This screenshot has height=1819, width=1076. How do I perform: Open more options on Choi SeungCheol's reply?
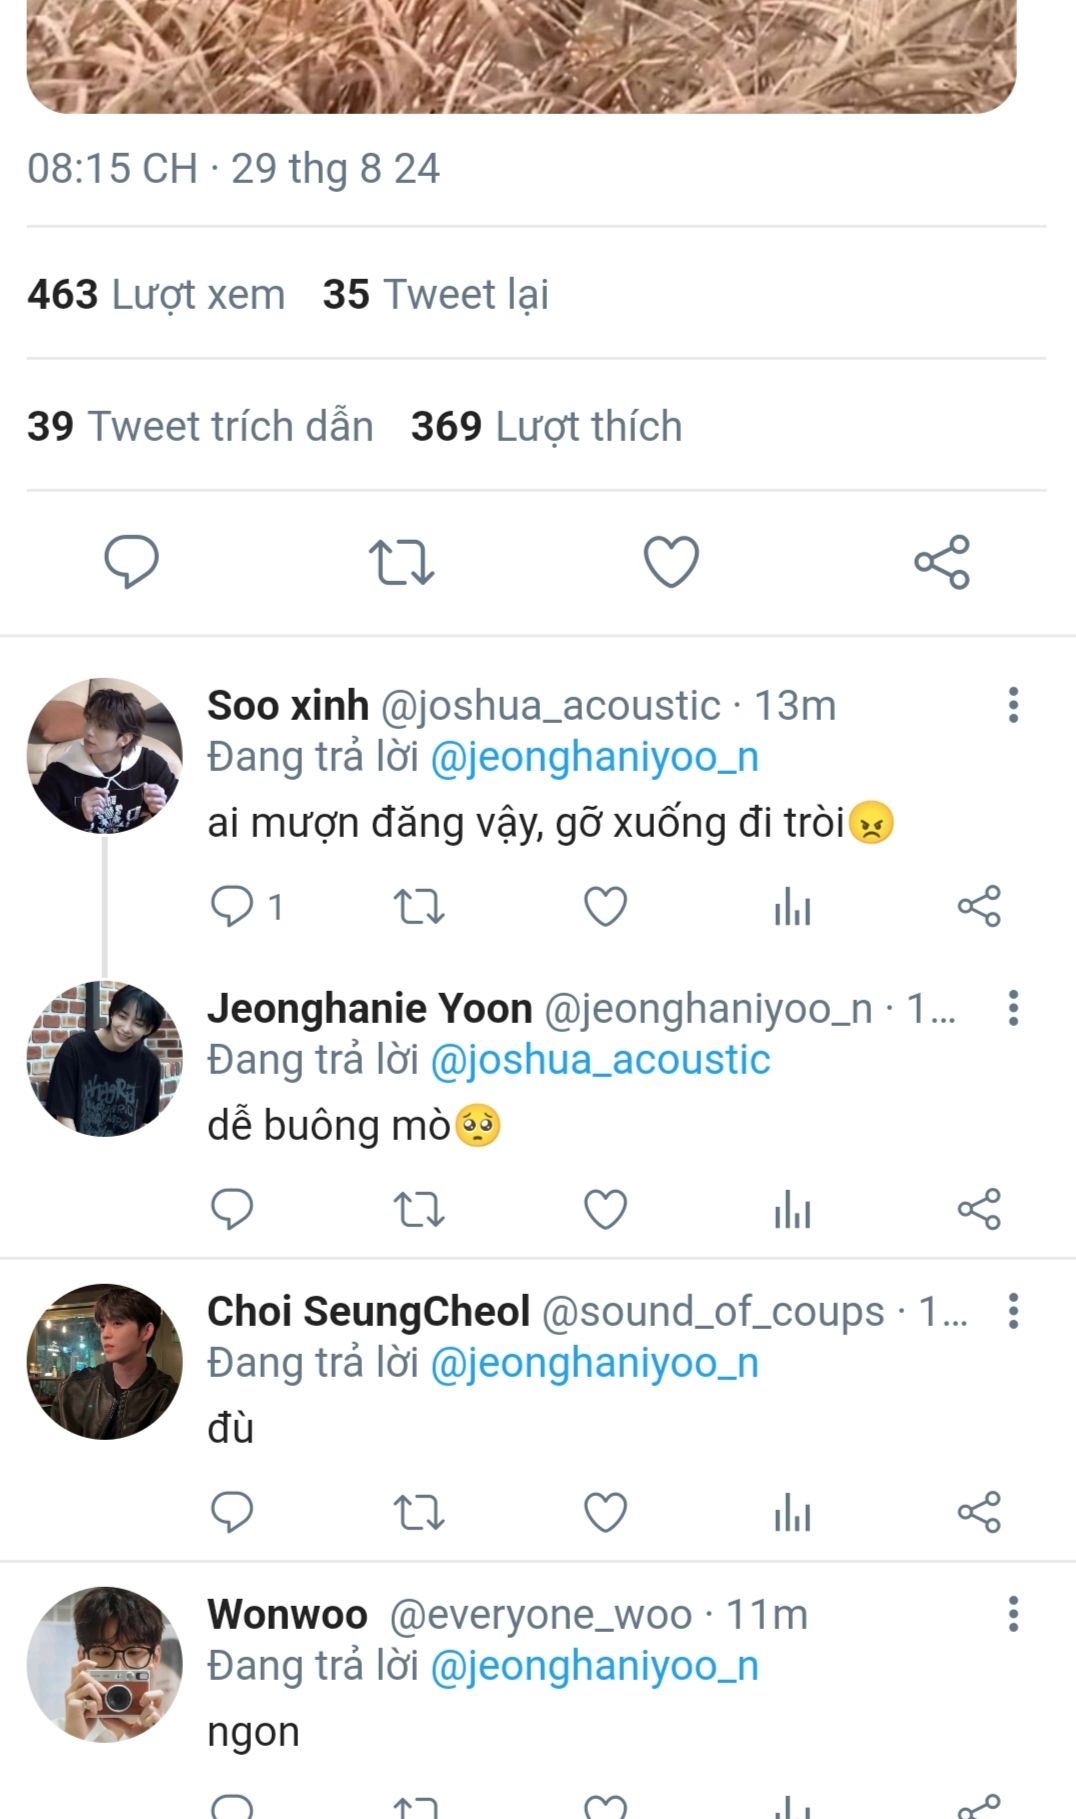coord(1013,1311)
